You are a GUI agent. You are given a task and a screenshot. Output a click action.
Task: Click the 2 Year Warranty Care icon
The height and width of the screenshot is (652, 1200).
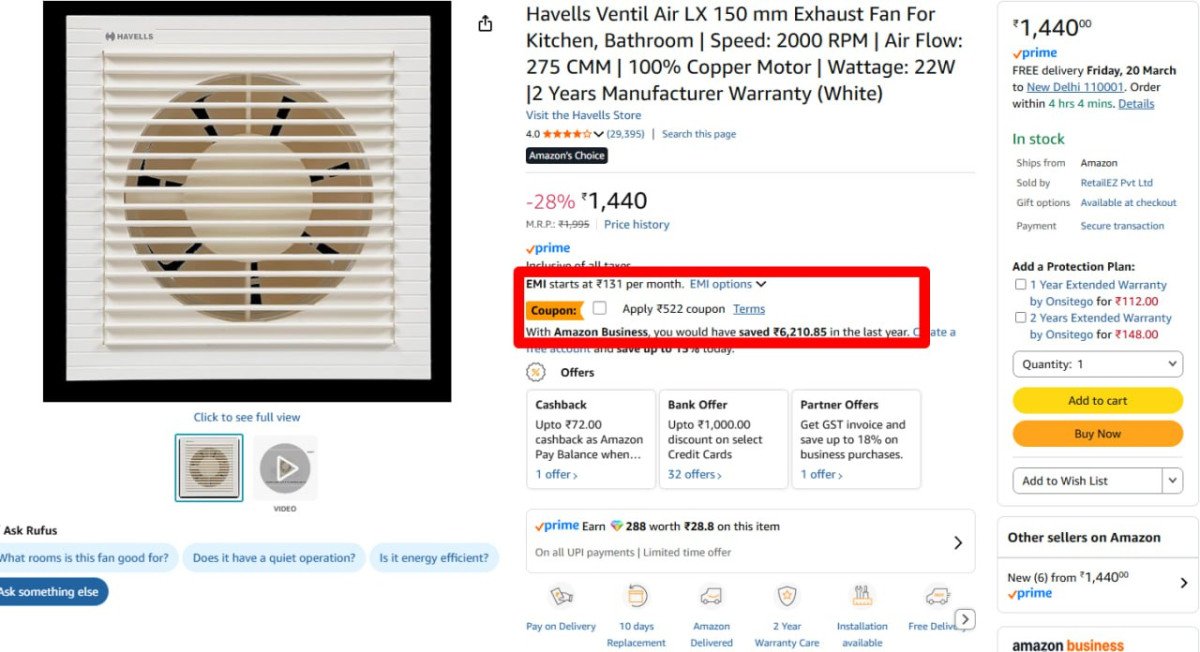(x=787, y=597)
